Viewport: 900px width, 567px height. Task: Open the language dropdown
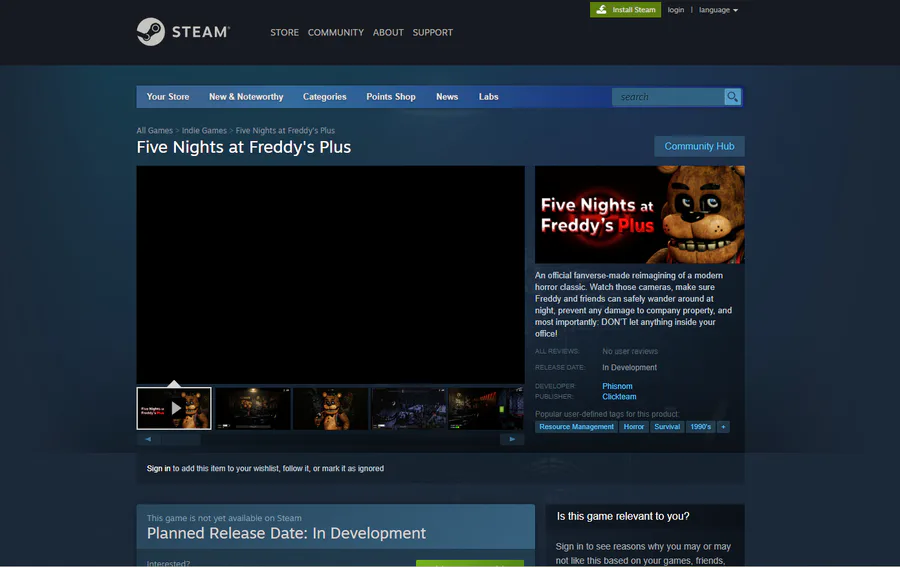pyautogui.click(x=718, y=10)
